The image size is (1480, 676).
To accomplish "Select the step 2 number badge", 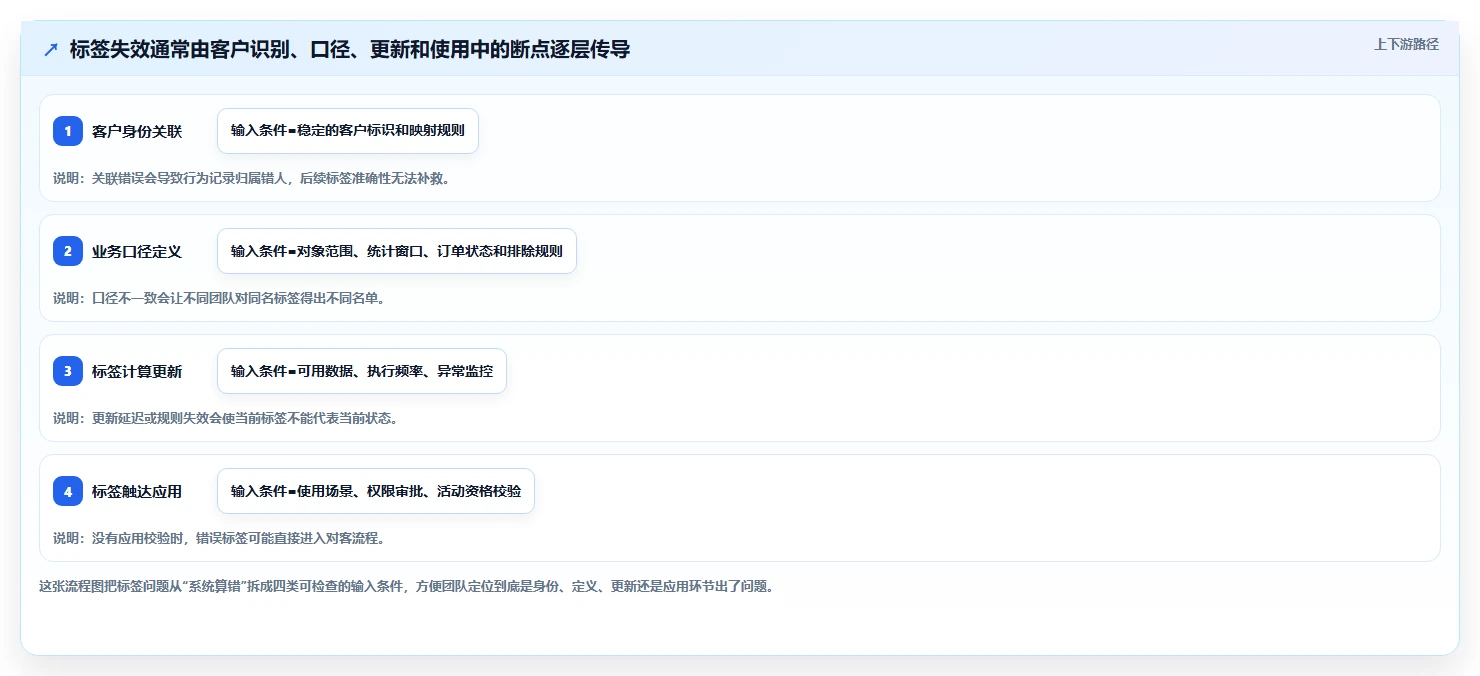I will (68, 251).
